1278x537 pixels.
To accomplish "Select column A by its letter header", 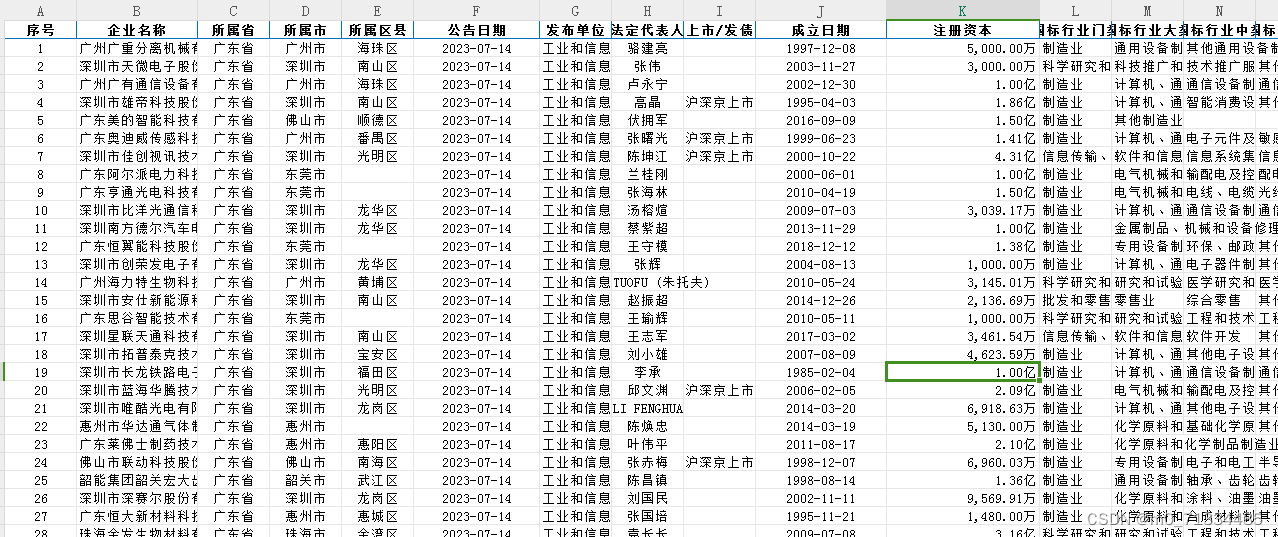I will (40, 11).
